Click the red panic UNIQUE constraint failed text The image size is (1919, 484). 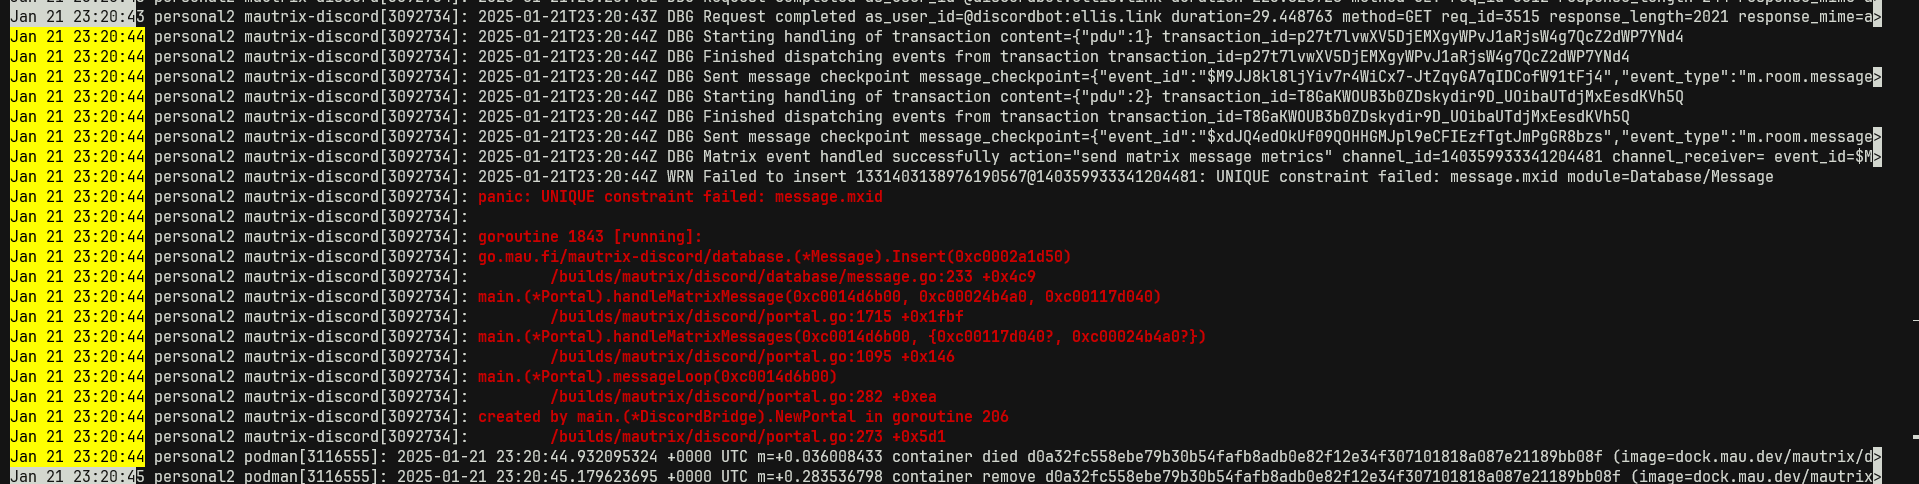click(x=680, y=197)
